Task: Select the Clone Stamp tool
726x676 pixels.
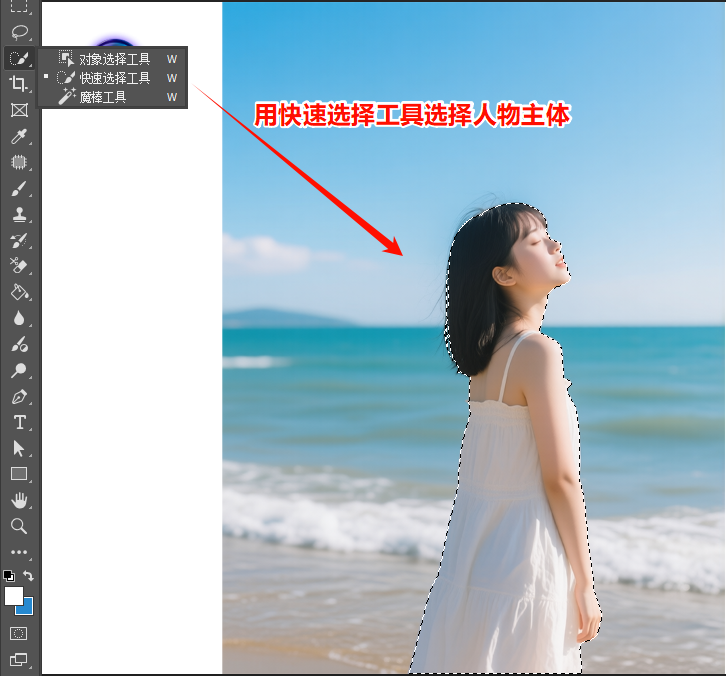Action: 18,214
